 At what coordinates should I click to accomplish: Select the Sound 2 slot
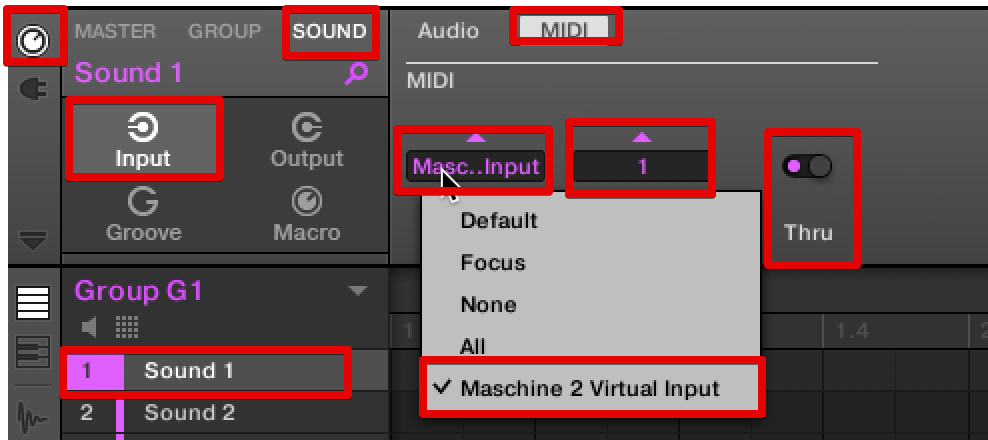point(190,413)
